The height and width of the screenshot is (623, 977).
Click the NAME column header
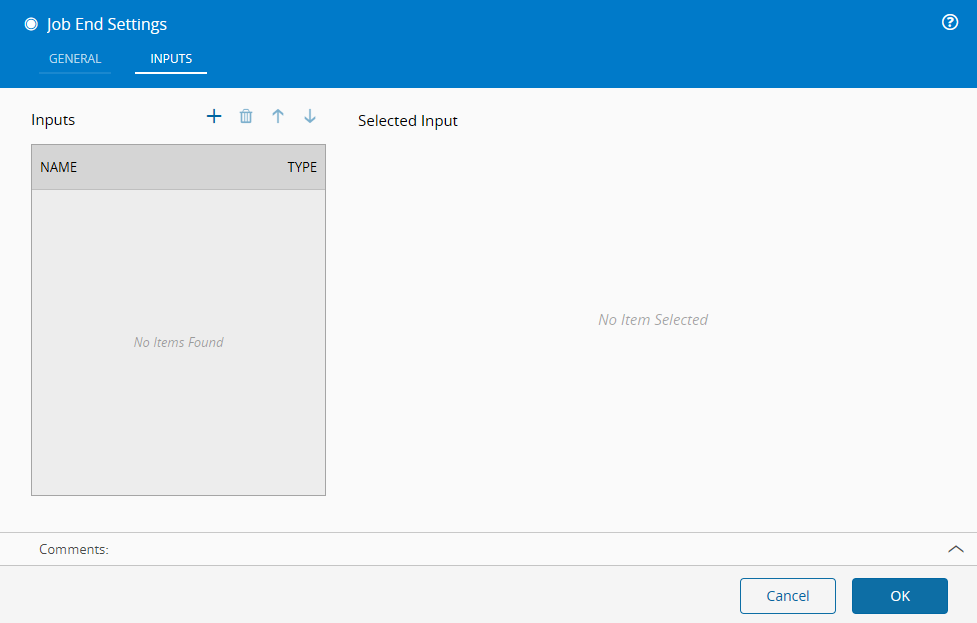(x=59, y=167)
